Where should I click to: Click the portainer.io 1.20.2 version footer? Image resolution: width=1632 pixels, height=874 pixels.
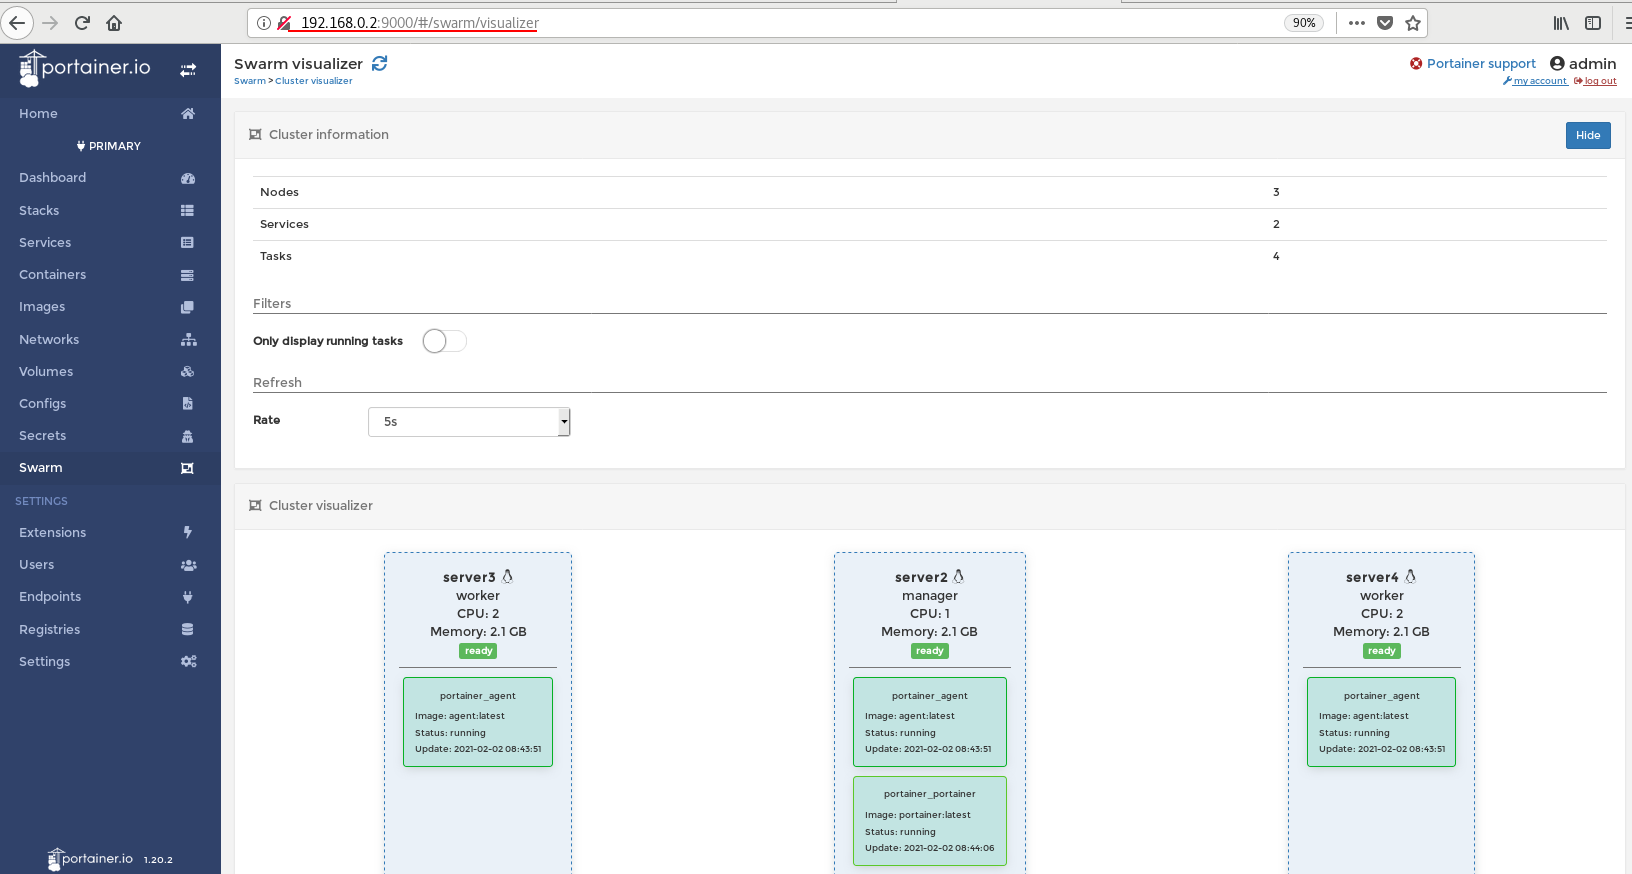click(x=110, y=859)
